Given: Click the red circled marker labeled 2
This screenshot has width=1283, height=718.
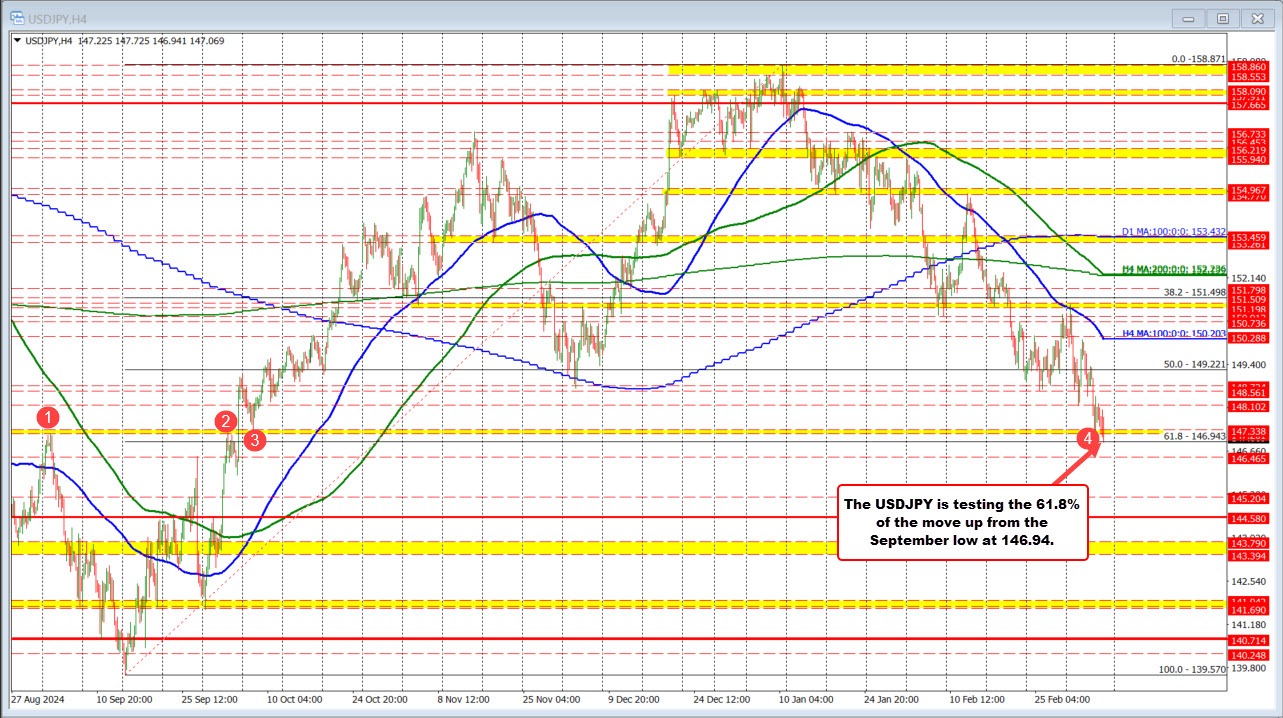Looking at the screenshot, I should coord(225,422).
